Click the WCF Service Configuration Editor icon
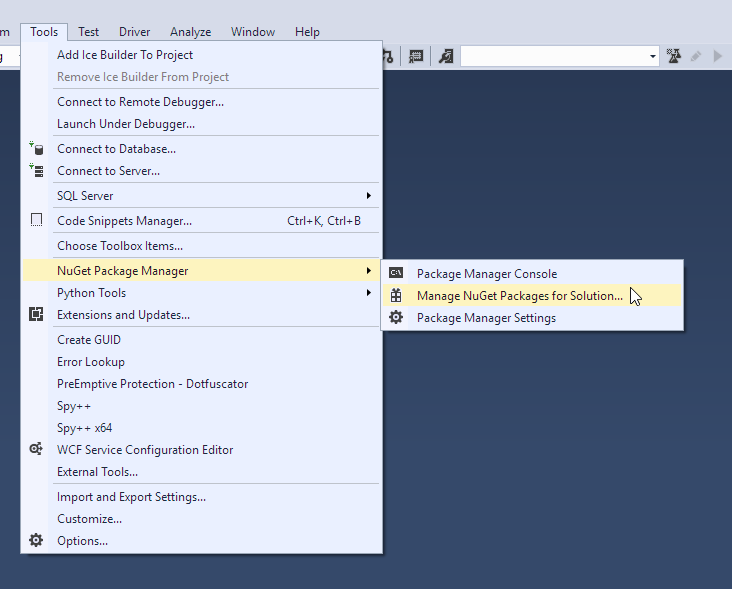The width and height of the screenshot is (732, 589). pyautogui.click(x=37, y=450)
